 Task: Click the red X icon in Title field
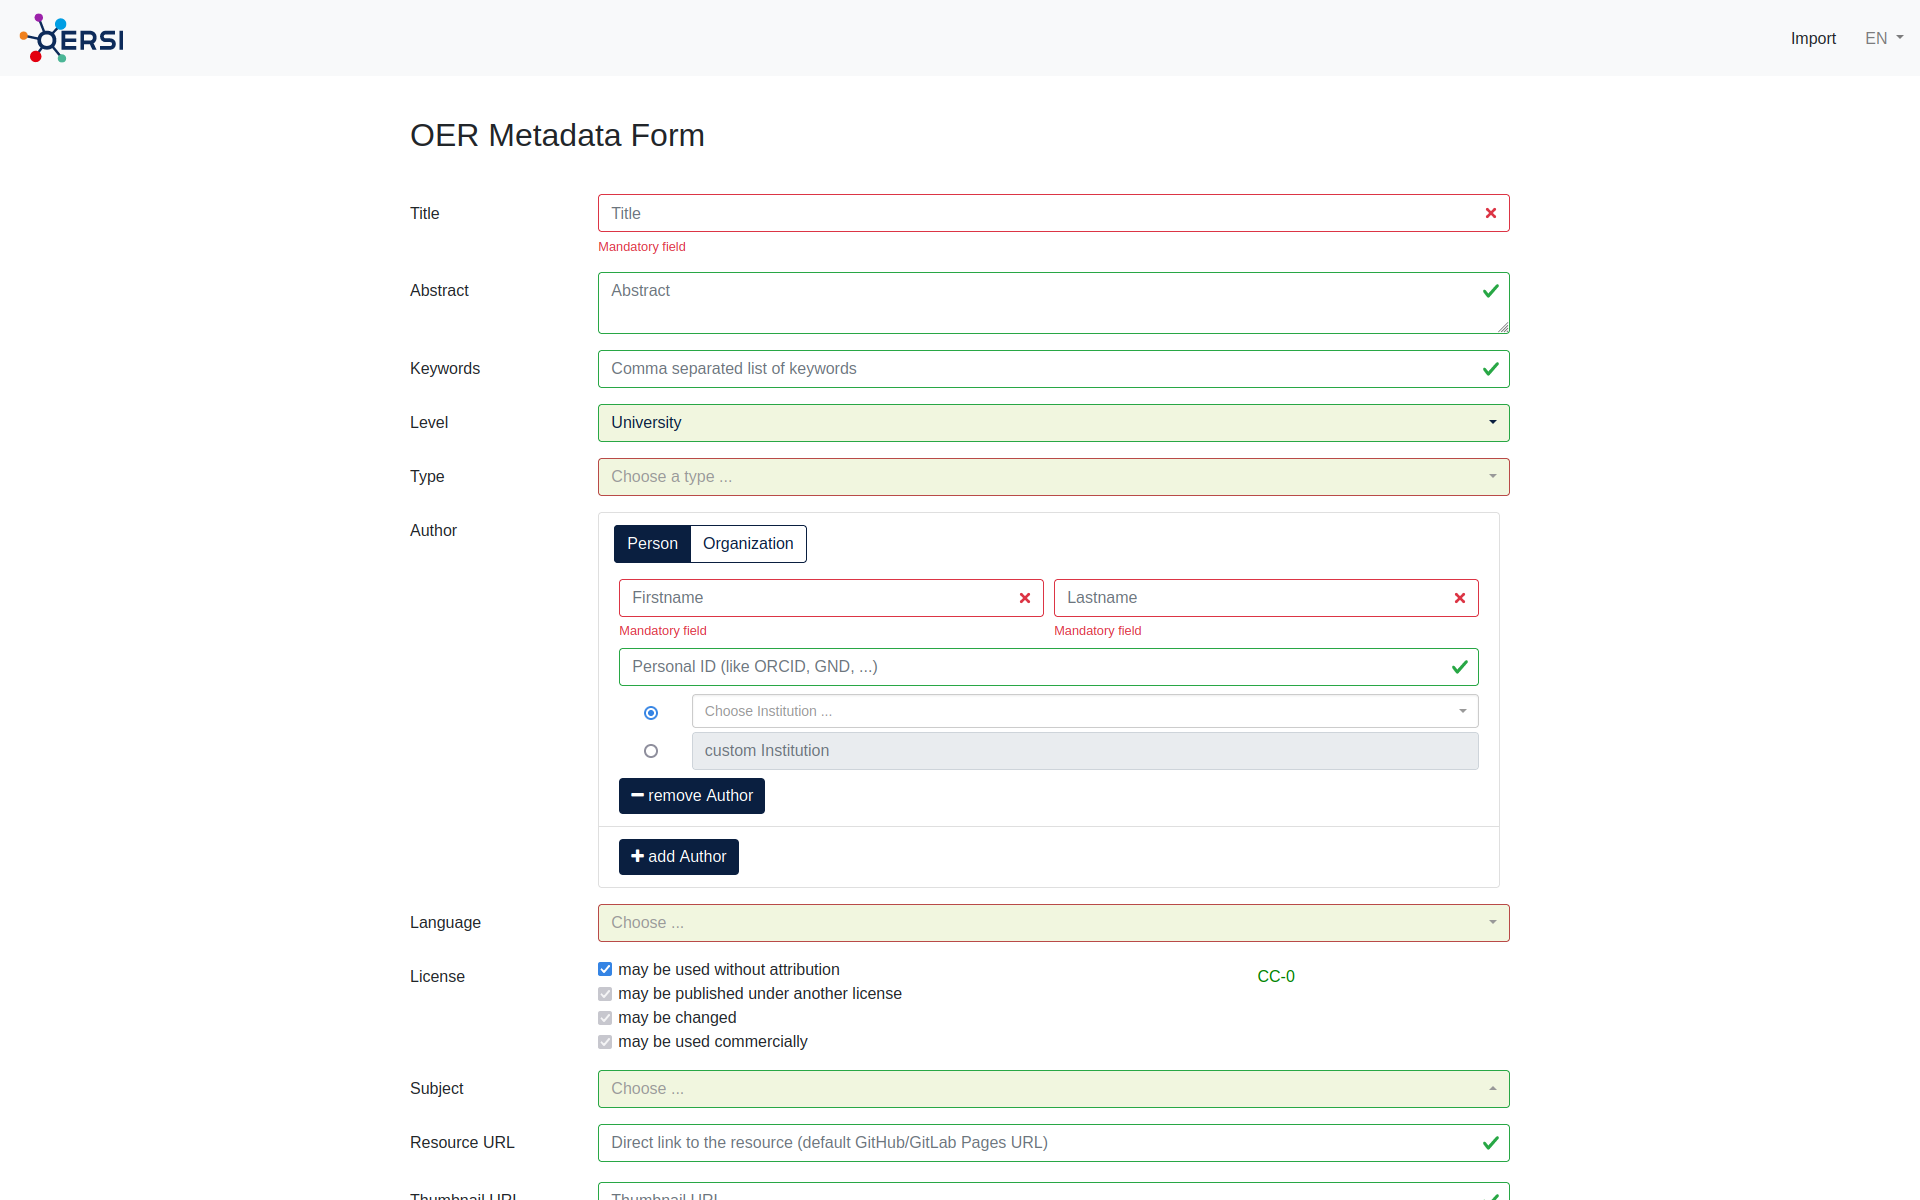click(x=1490, y=213)
